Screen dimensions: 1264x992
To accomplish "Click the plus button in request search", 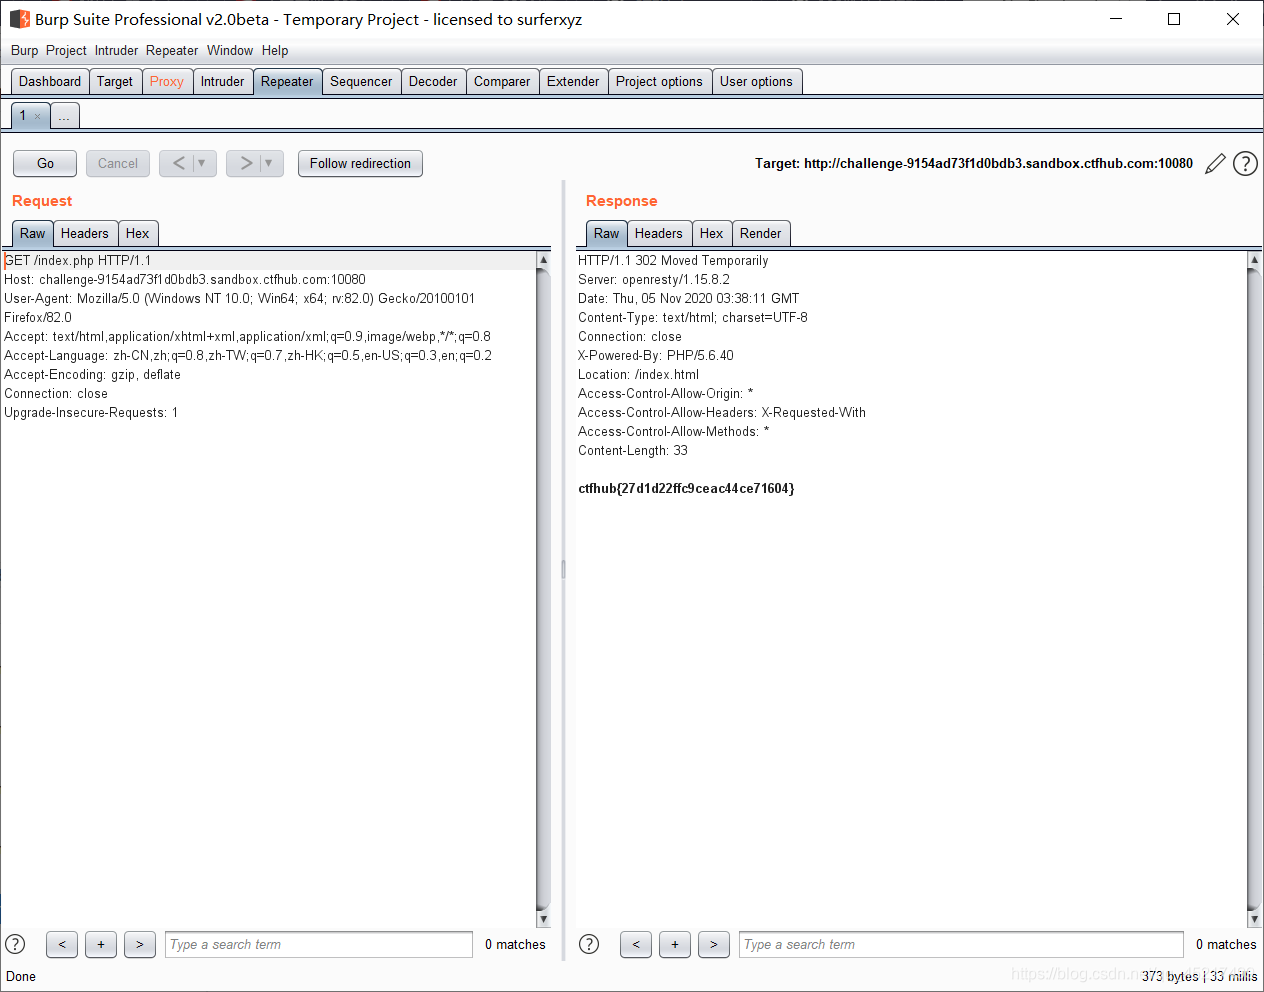I will (x=101, y=944).
